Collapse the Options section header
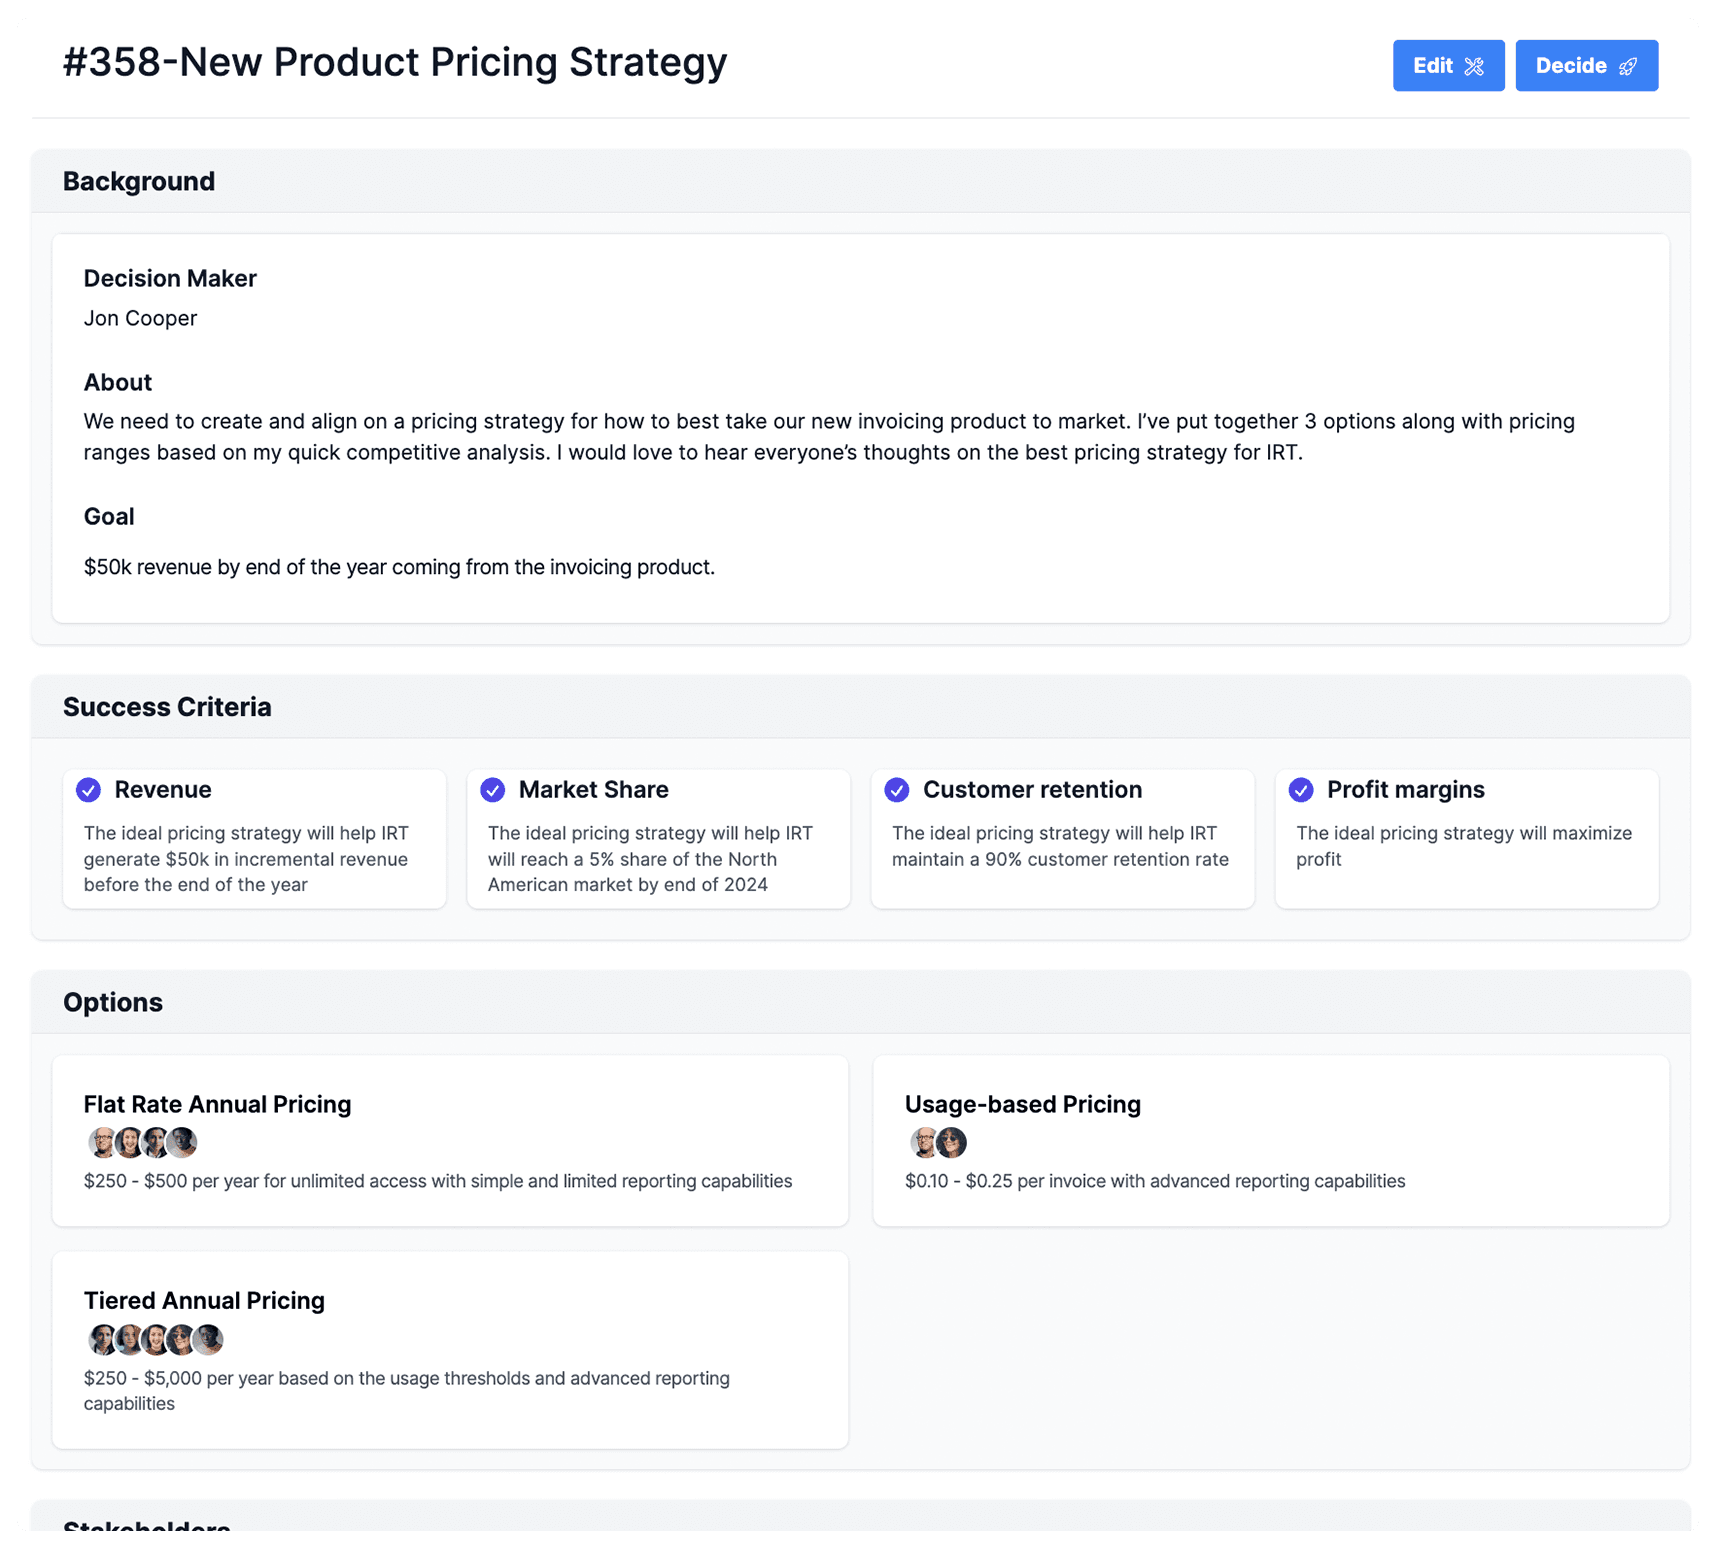The image size is (1716, 1549). pos(113,1002)
